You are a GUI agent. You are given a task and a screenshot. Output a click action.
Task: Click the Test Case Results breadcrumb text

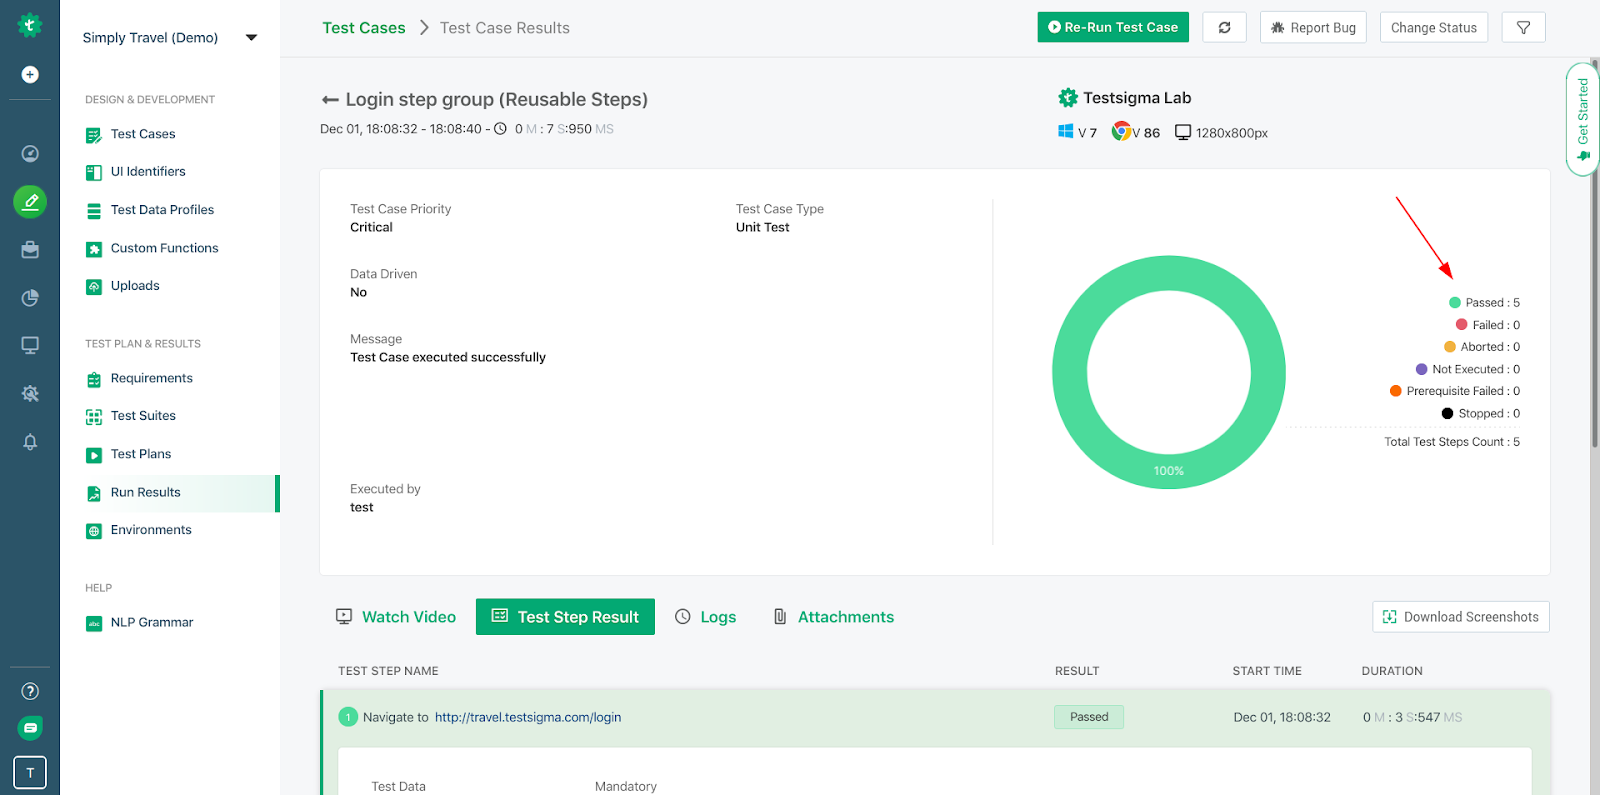click(x=505, y=28)
